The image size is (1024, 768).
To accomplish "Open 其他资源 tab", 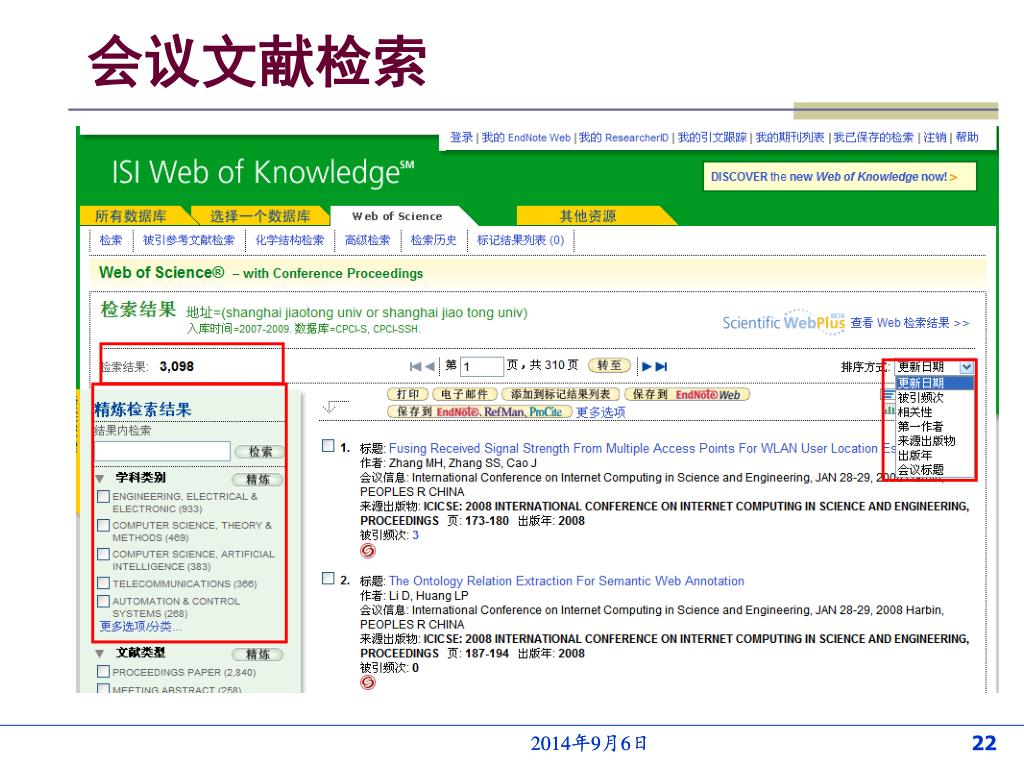I will 588,216.
